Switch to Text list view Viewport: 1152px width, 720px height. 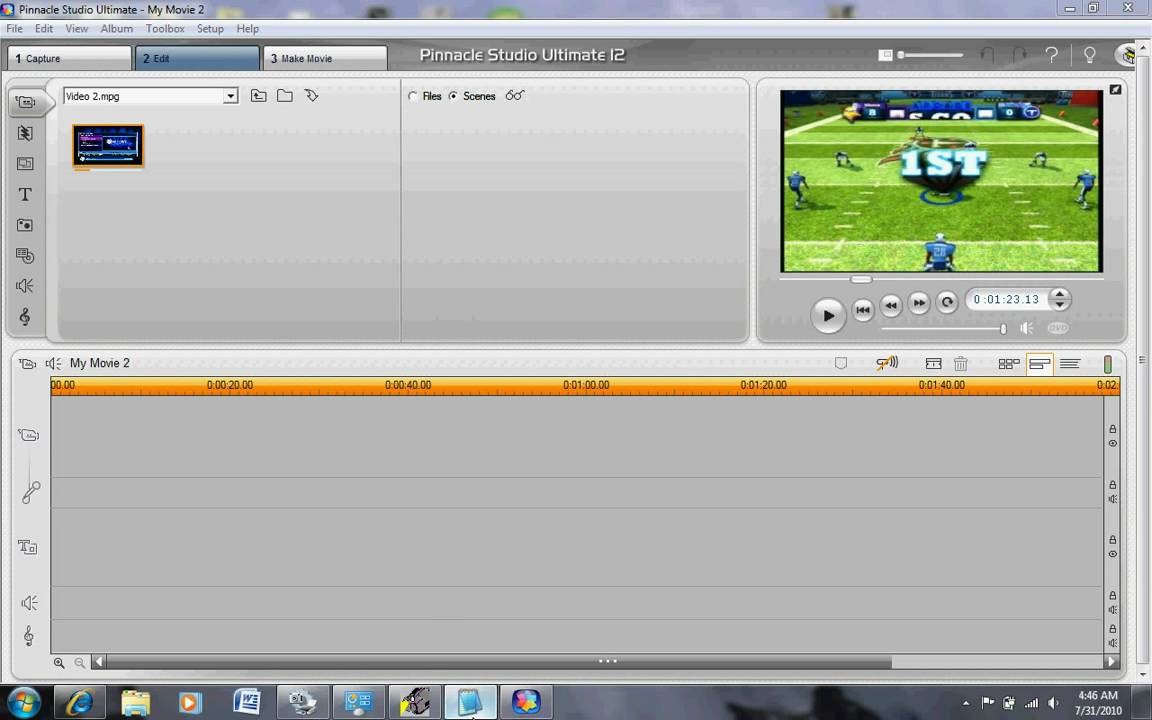(1070, 363)
